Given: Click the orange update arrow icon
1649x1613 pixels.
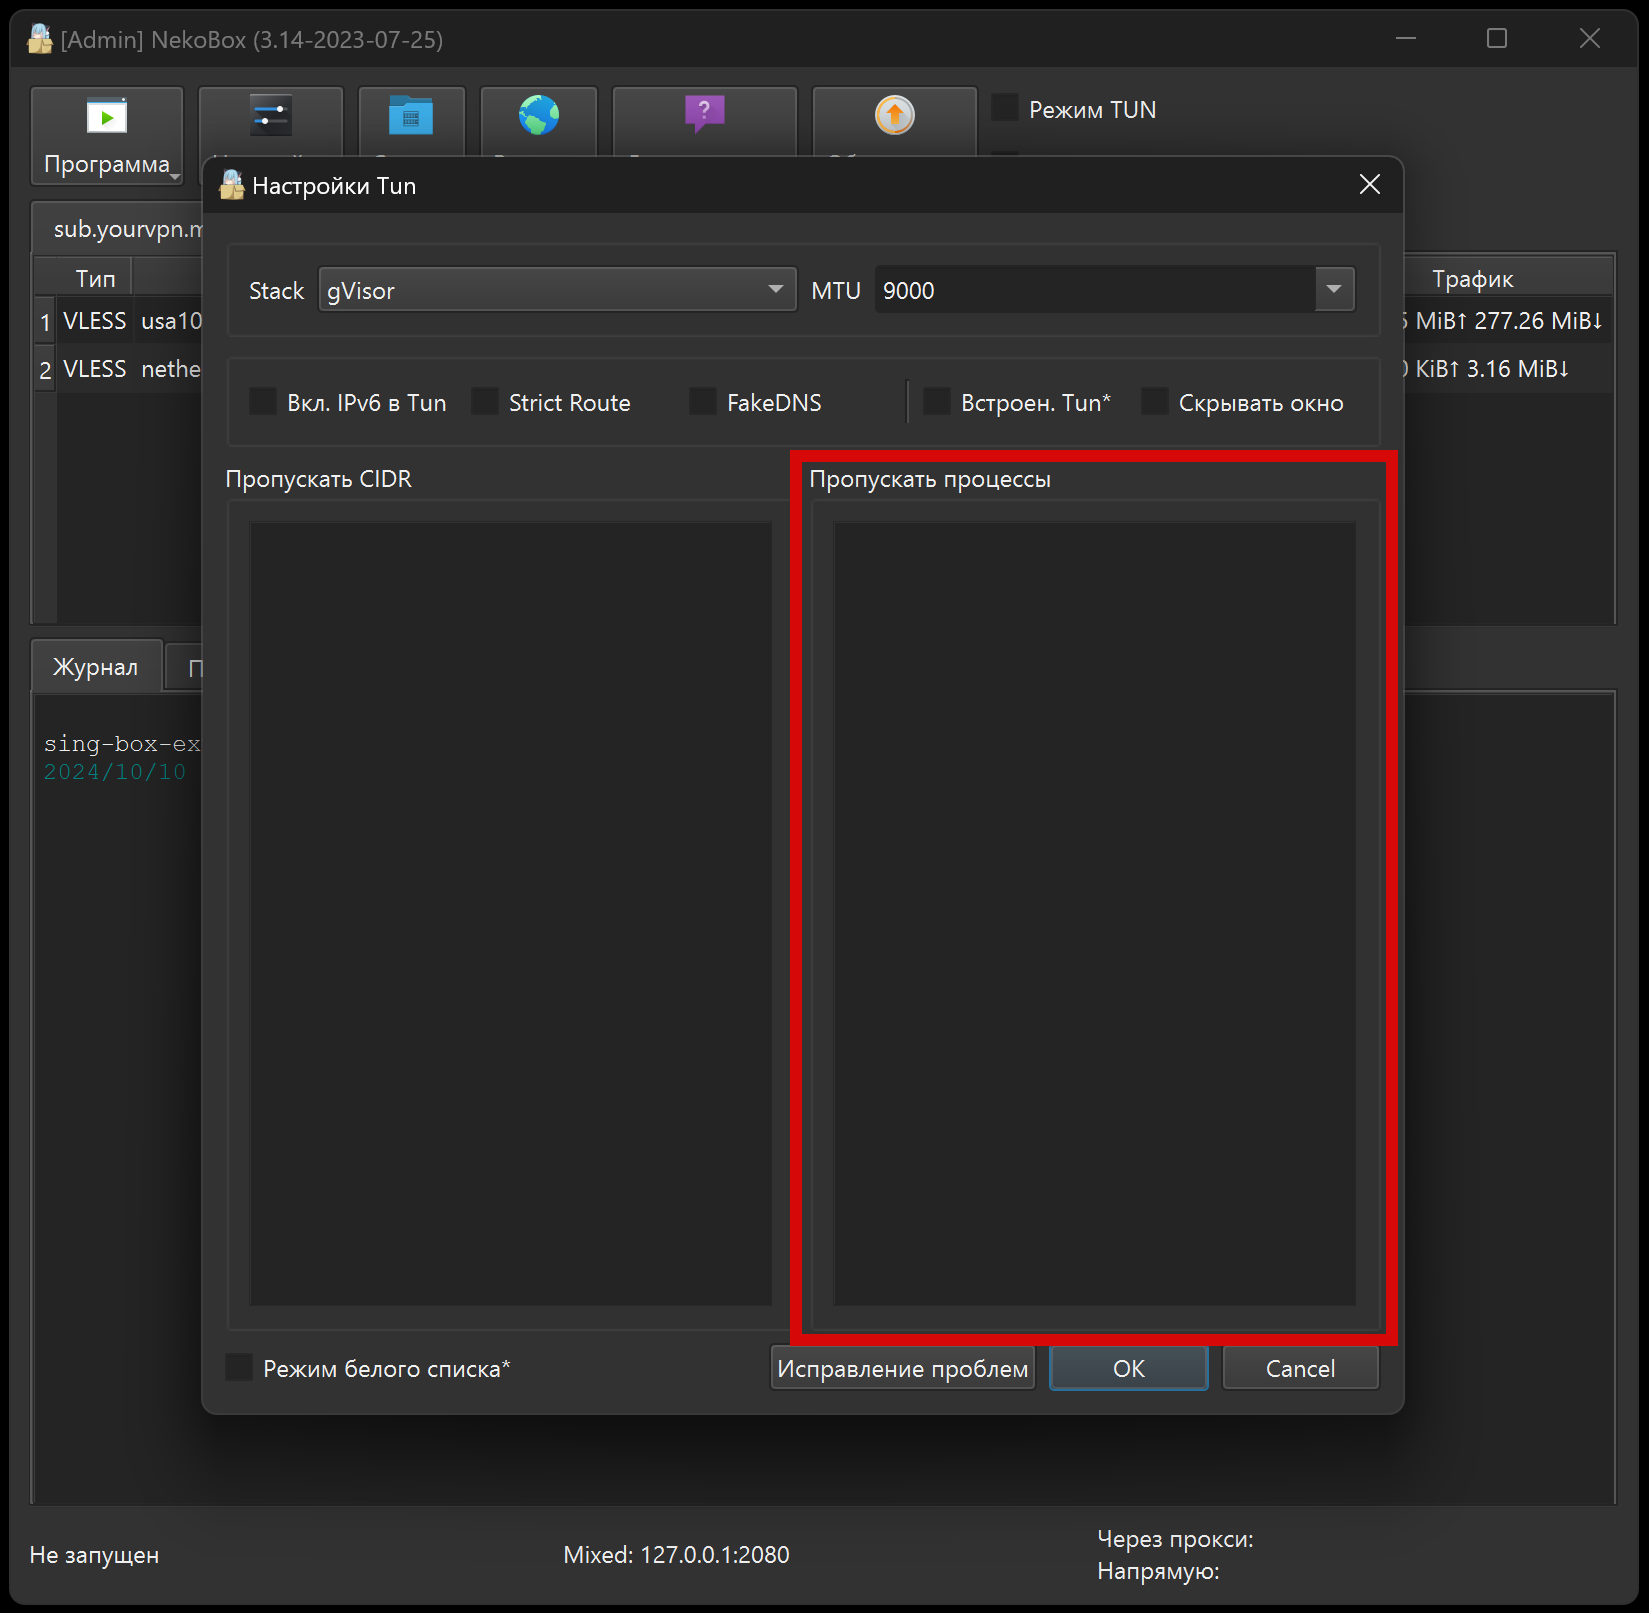Looking at the screenshot, I should [x=894, y=116].
